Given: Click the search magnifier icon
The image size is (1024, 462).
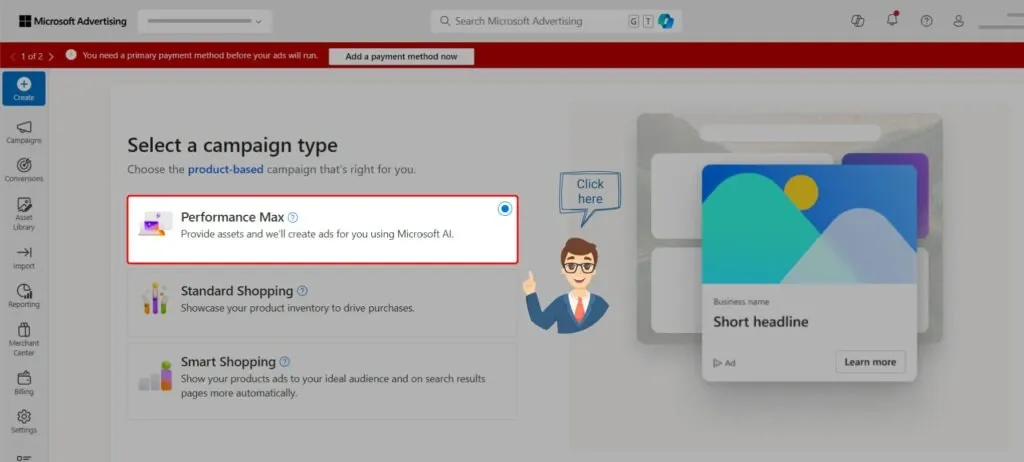Looking at the screenshot, I should [445, 21].
